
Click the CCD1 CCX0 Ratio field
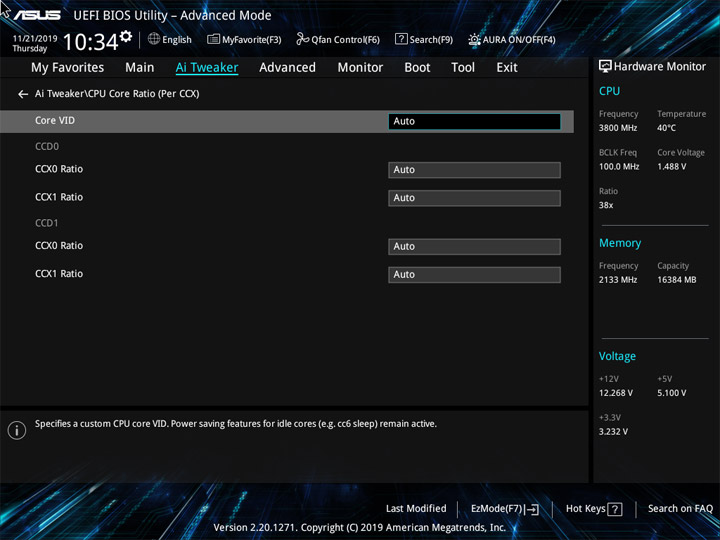(x=474, y=247)
